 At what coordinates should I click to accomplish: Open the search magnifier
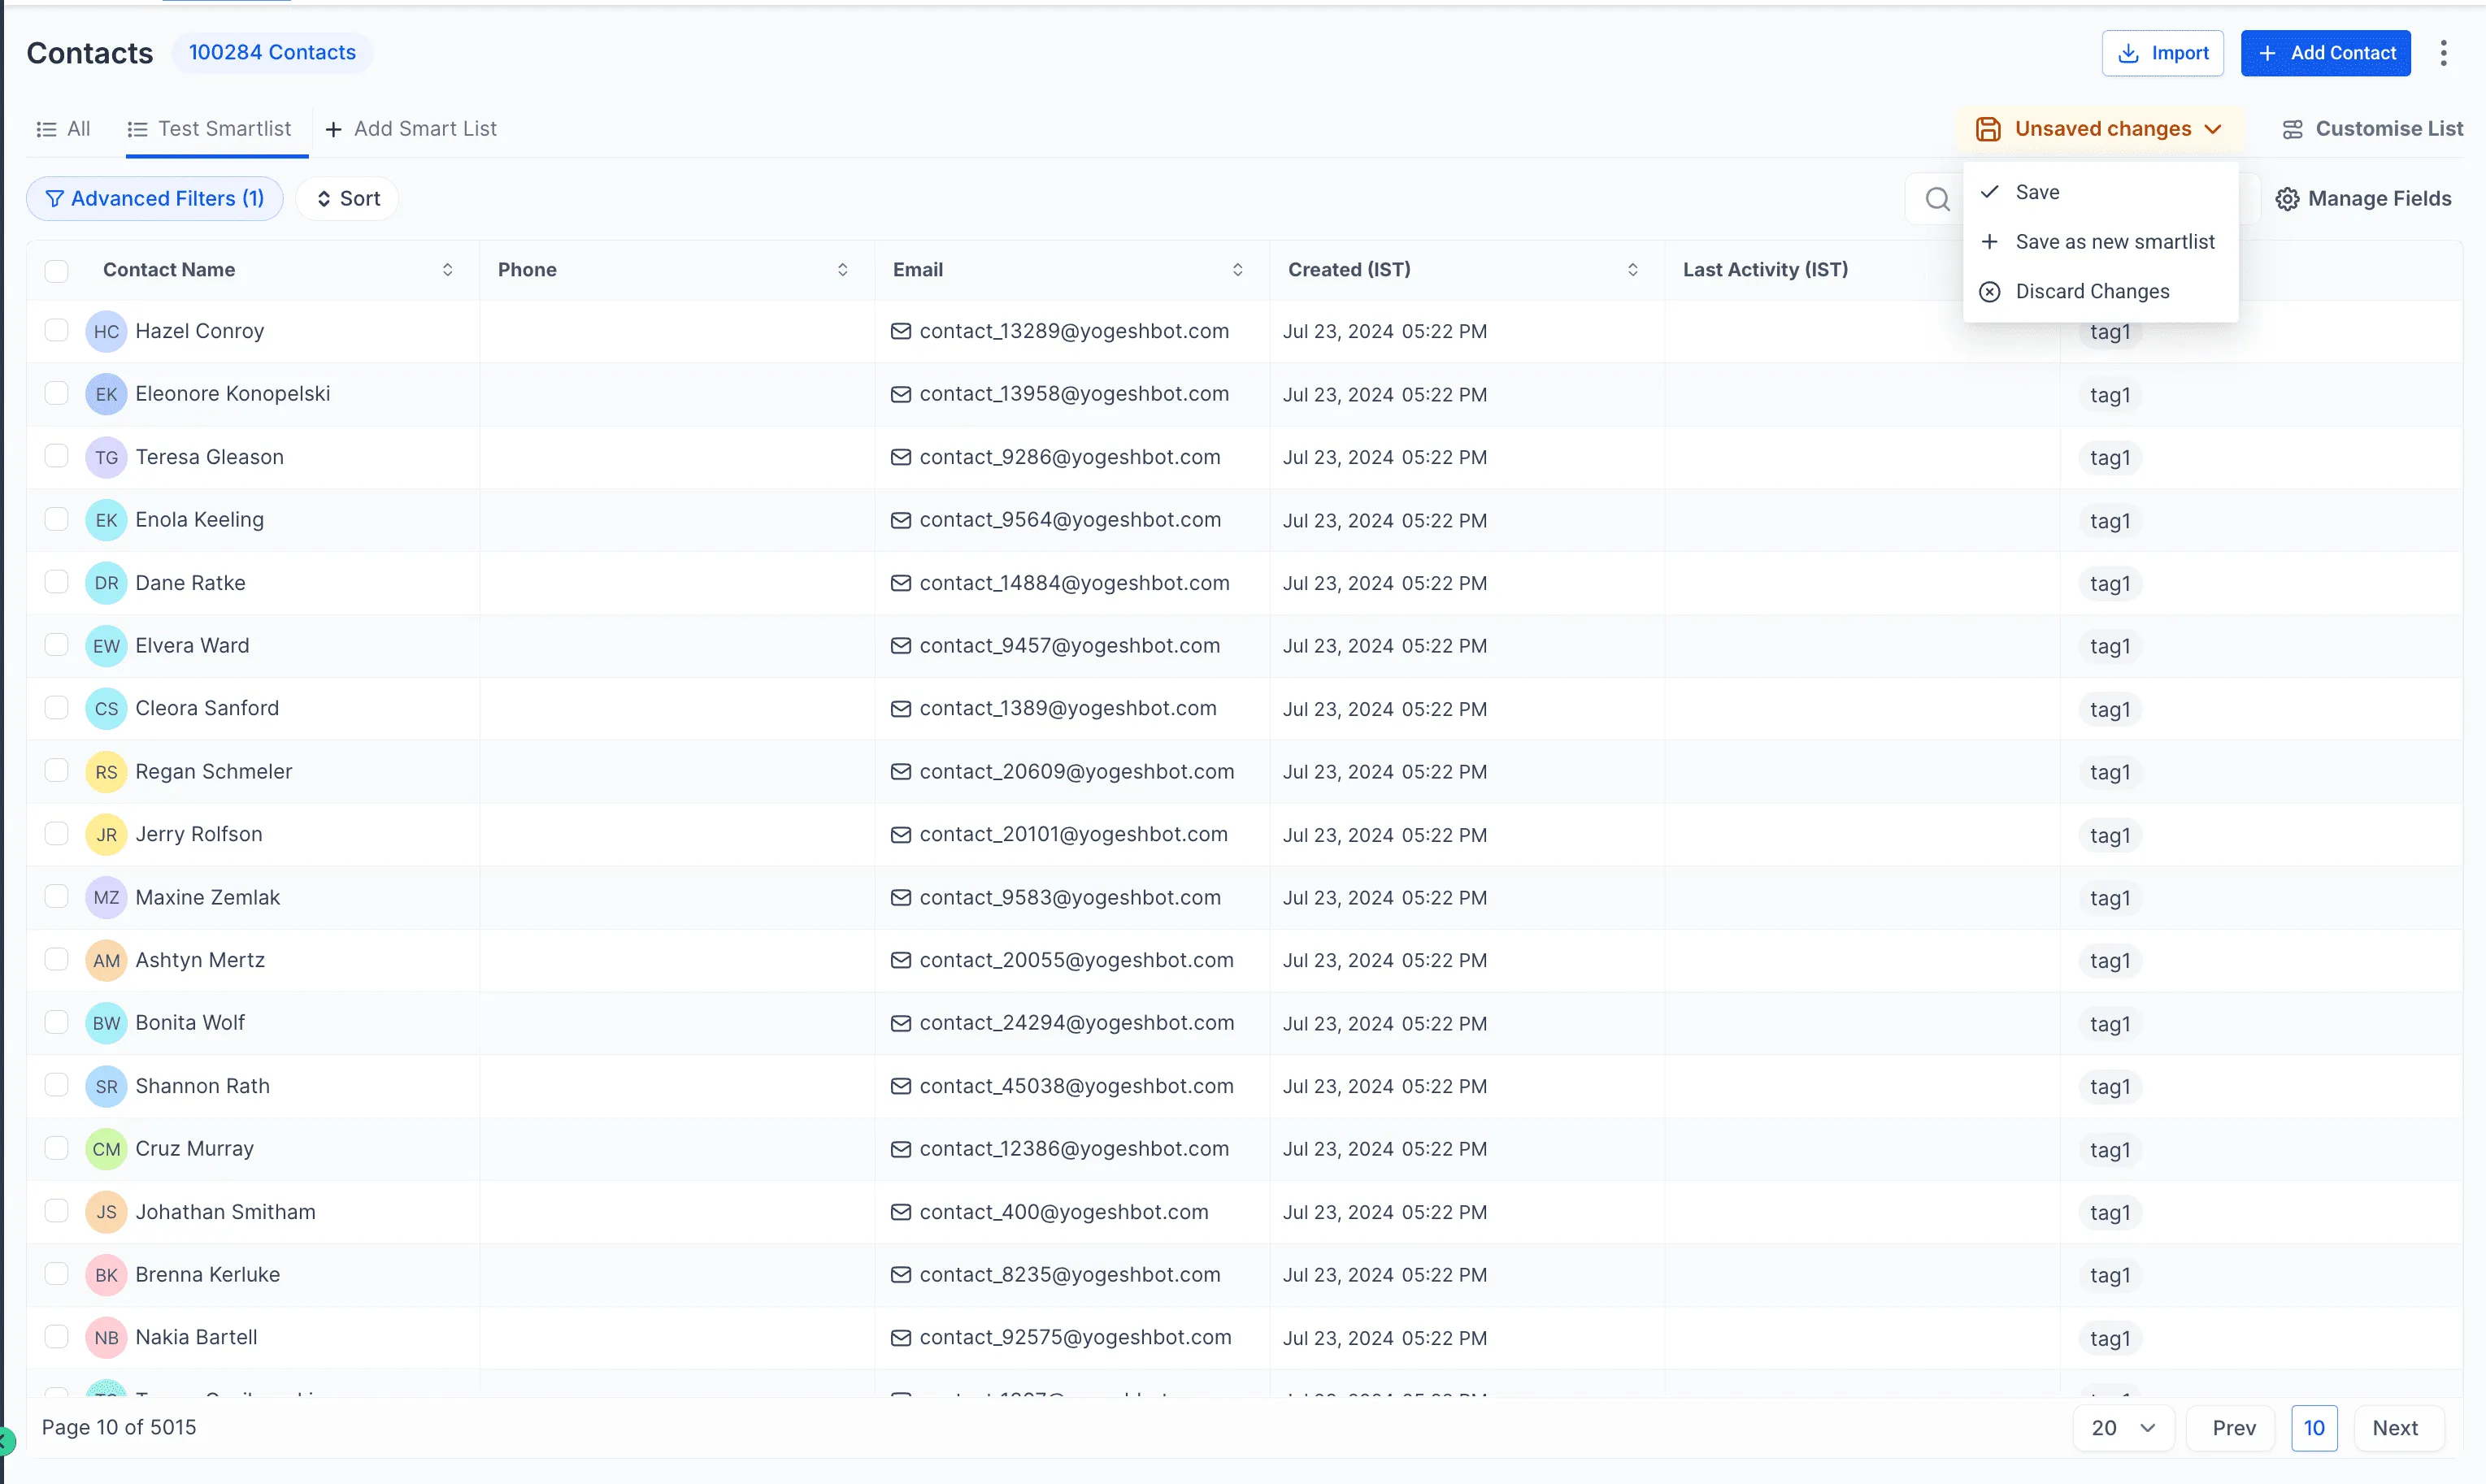[1937, 198]
